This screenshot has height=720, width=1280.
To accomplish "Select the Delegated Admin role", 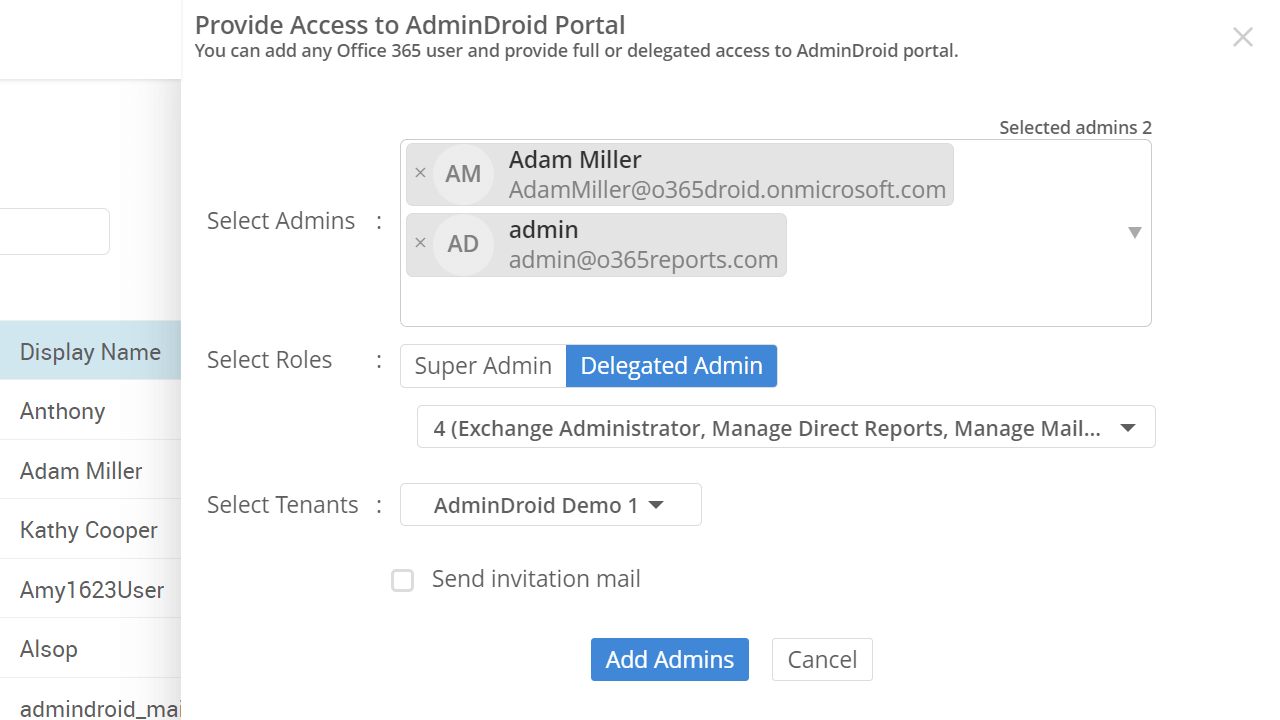I will point(671,366).
